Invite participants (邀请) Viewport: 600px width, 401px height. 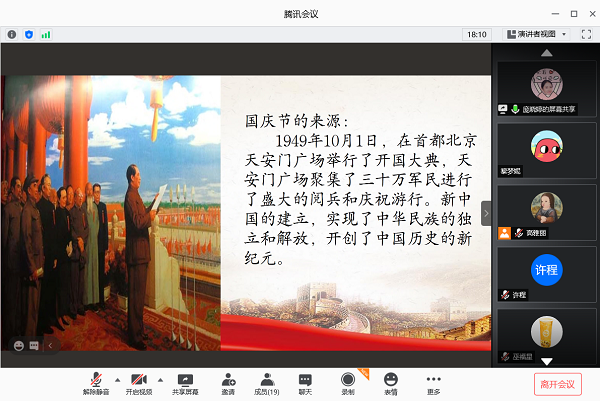[228, 383]
